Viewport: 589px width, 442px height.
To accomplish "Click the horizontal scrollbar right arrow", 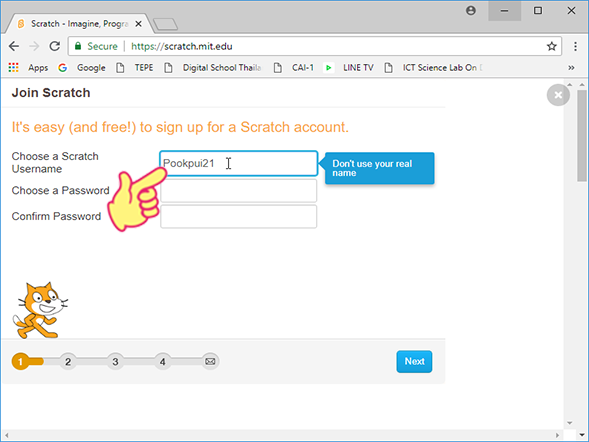I will [x=557, y=435].
